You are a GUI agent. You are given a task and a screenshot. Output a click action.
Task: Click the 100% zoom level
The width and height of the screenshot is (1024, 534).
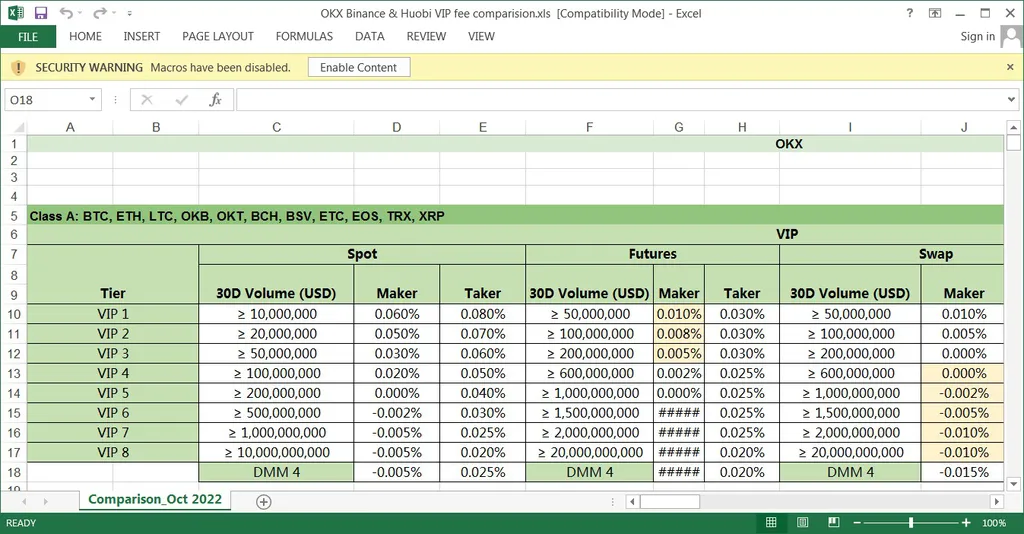pyautogui.click(x=994, y=523)
